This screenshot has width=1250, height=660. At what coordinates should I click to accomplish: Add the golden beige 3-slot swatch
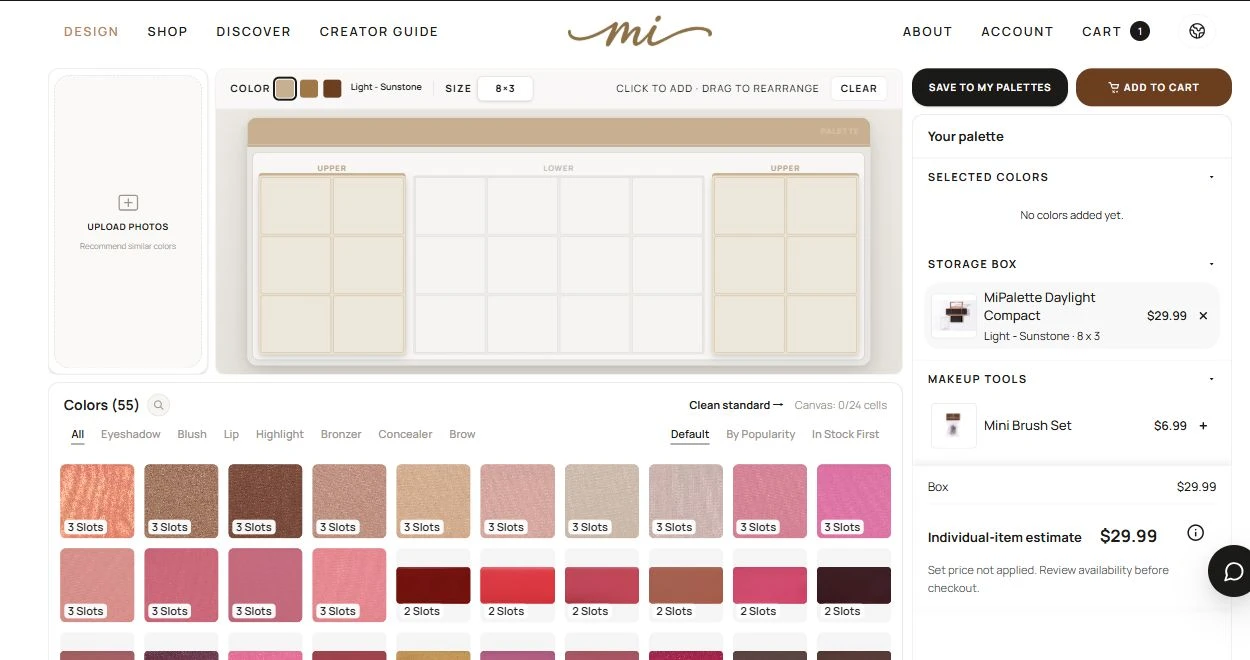pos(433,501)
